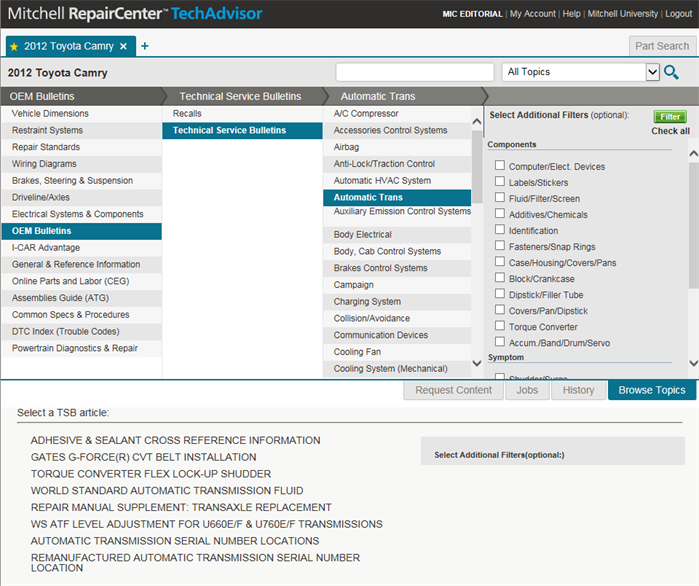Open the Help link
The width and height of the screenshot is (699, 586).
coord(572,14)
